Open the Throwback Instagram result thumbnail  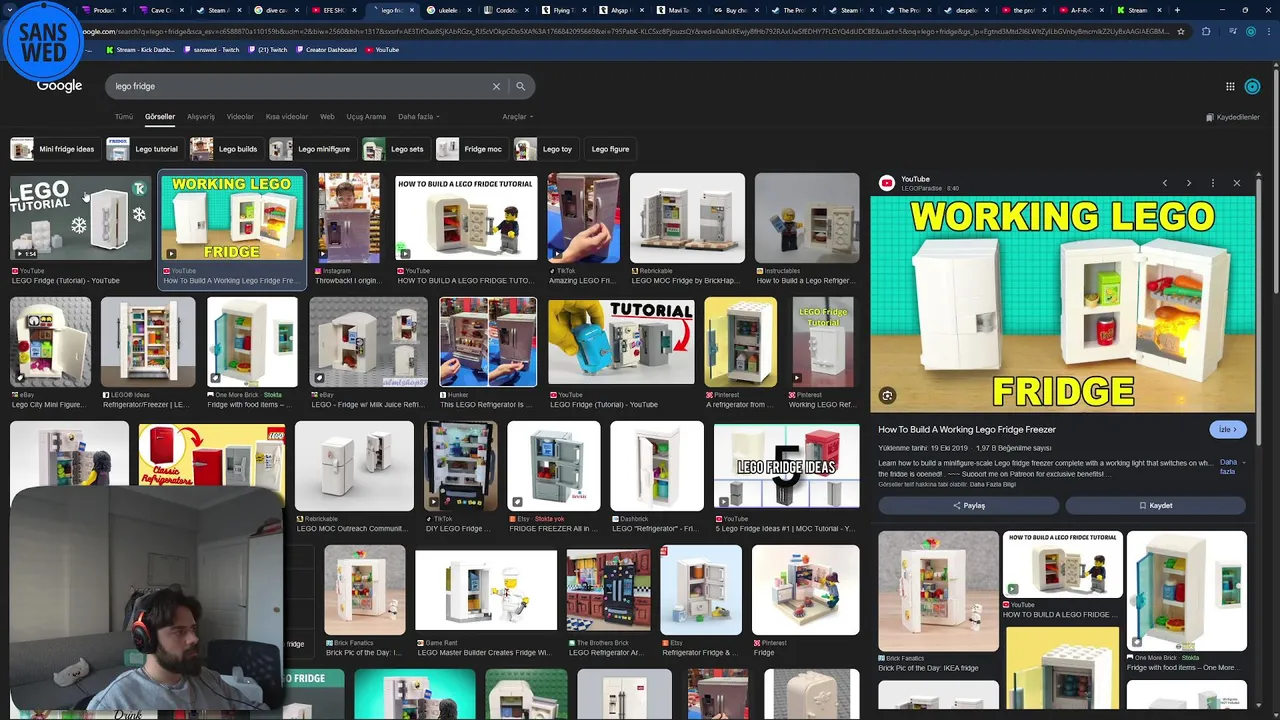[349, 218]
